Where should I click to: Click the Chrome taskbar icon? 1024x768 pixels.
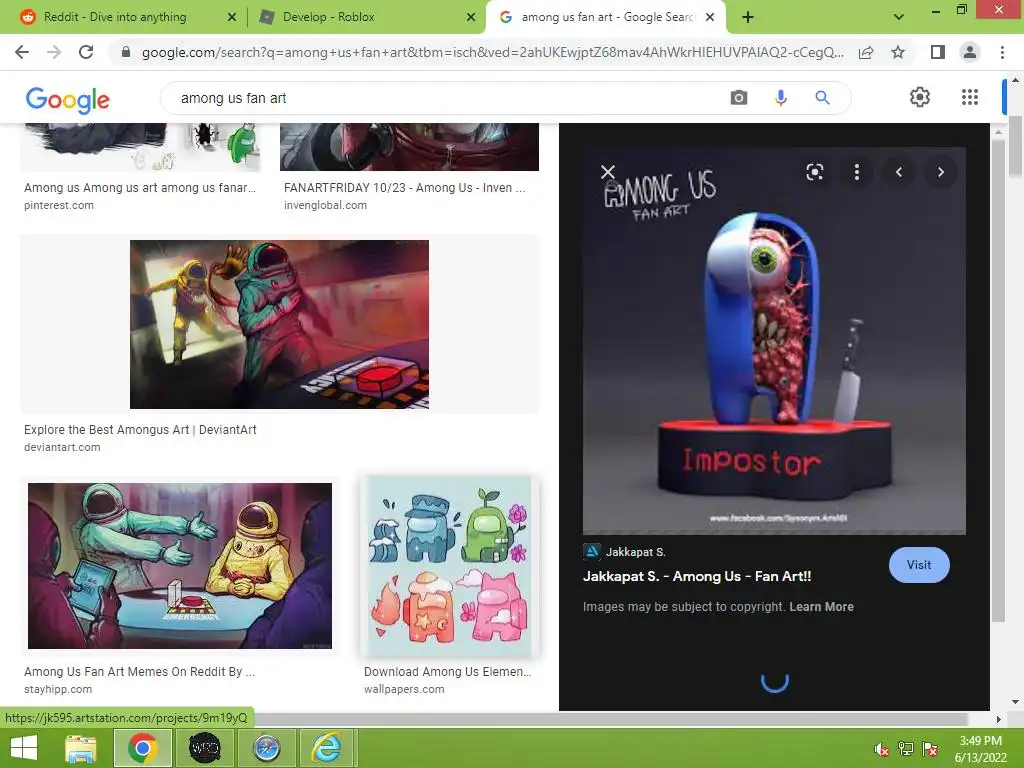click(x=142, y=748)
